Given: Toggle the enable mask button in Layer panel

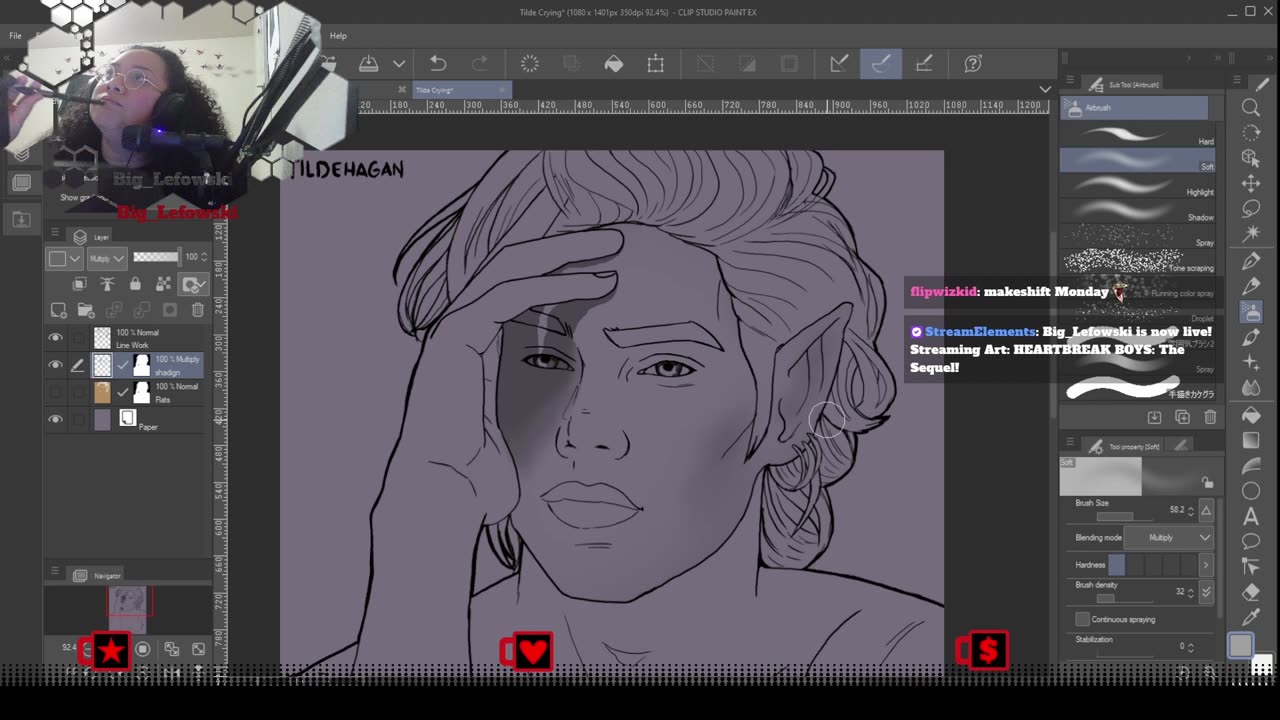Looking at the screenshot, I should (194, 285).
